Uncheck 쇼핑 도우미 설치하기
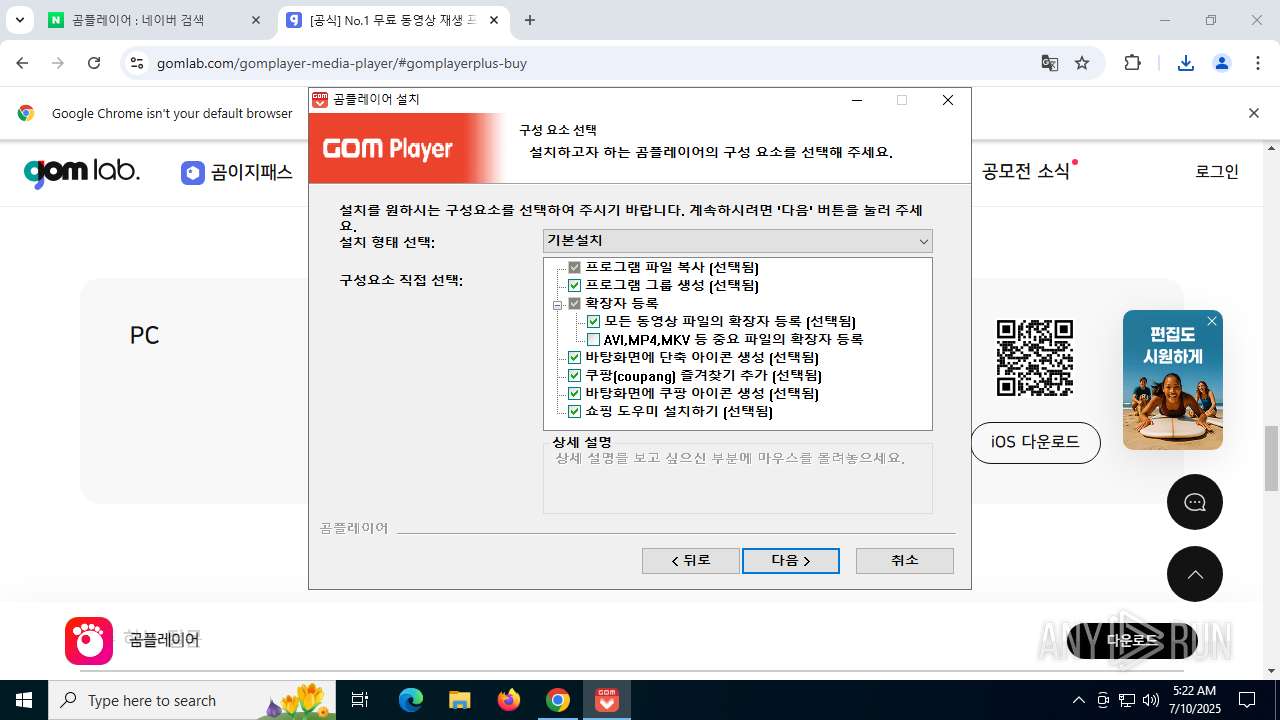The image size is (1280, 720). (574, 412)
